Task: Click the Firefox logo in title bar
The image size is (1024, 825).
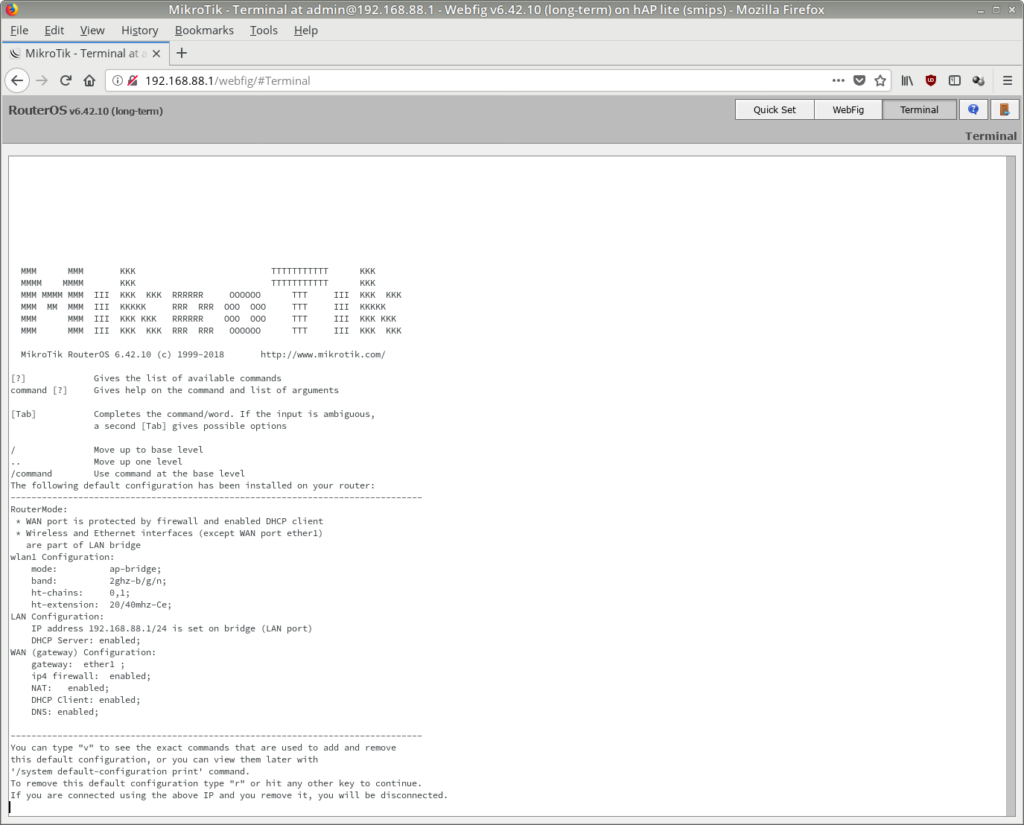Action: point(11,9)
